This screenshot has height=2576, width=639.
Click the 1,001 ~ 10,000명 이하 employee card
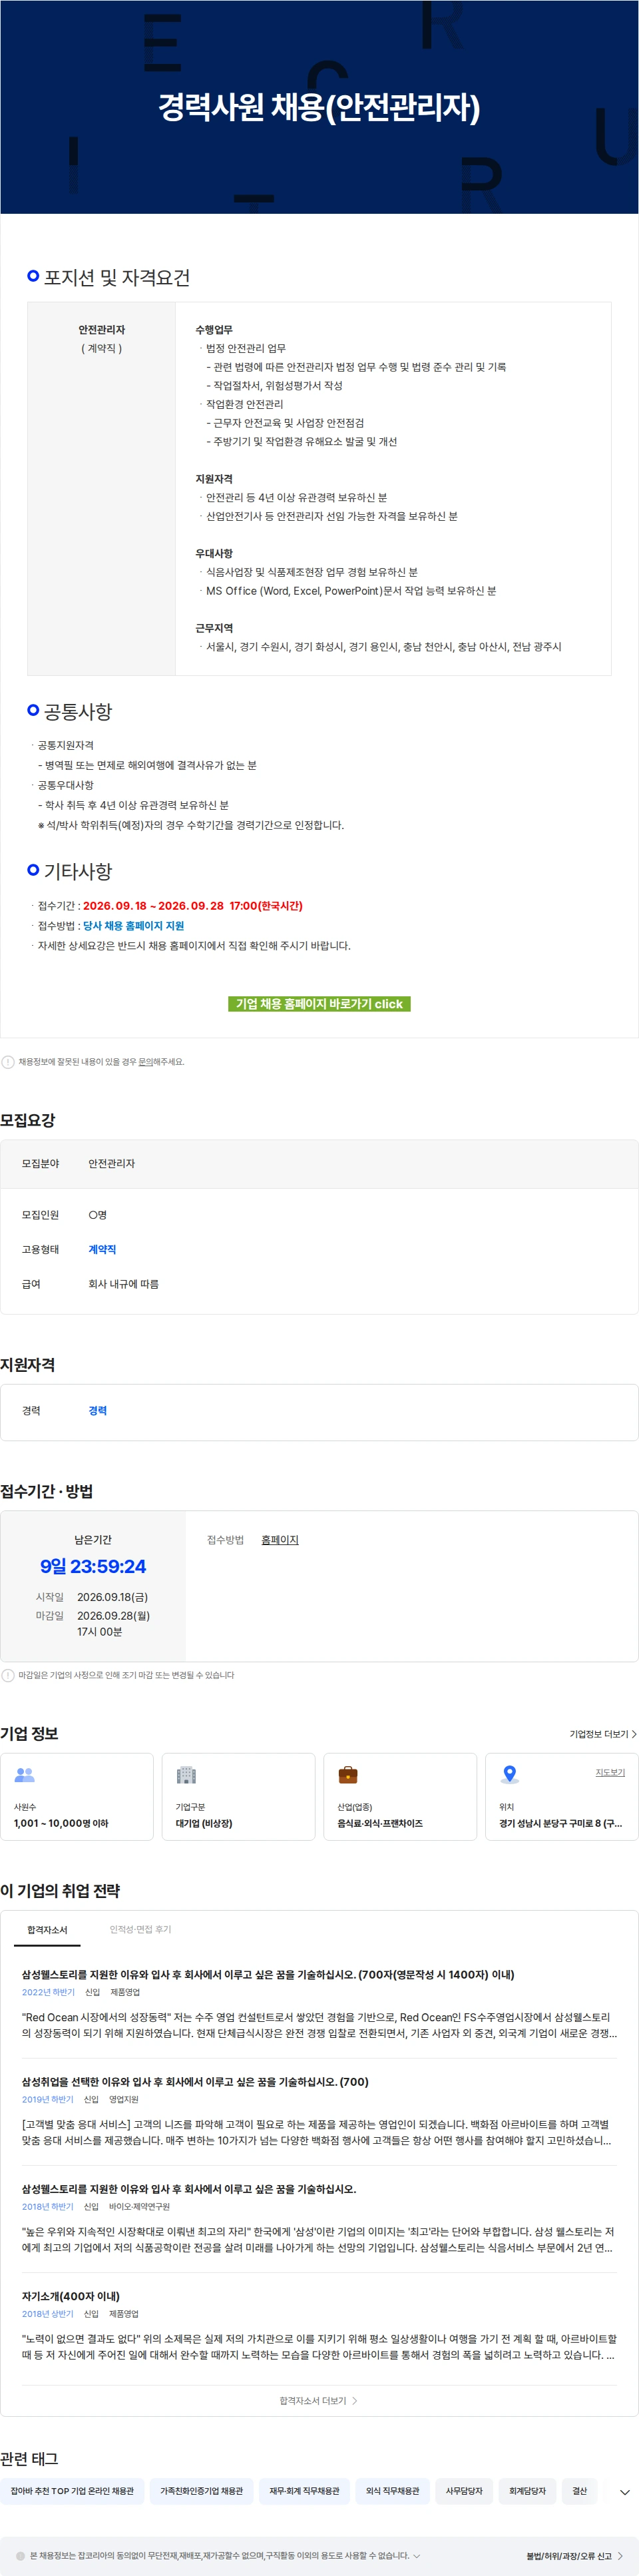pos(77,1797)
